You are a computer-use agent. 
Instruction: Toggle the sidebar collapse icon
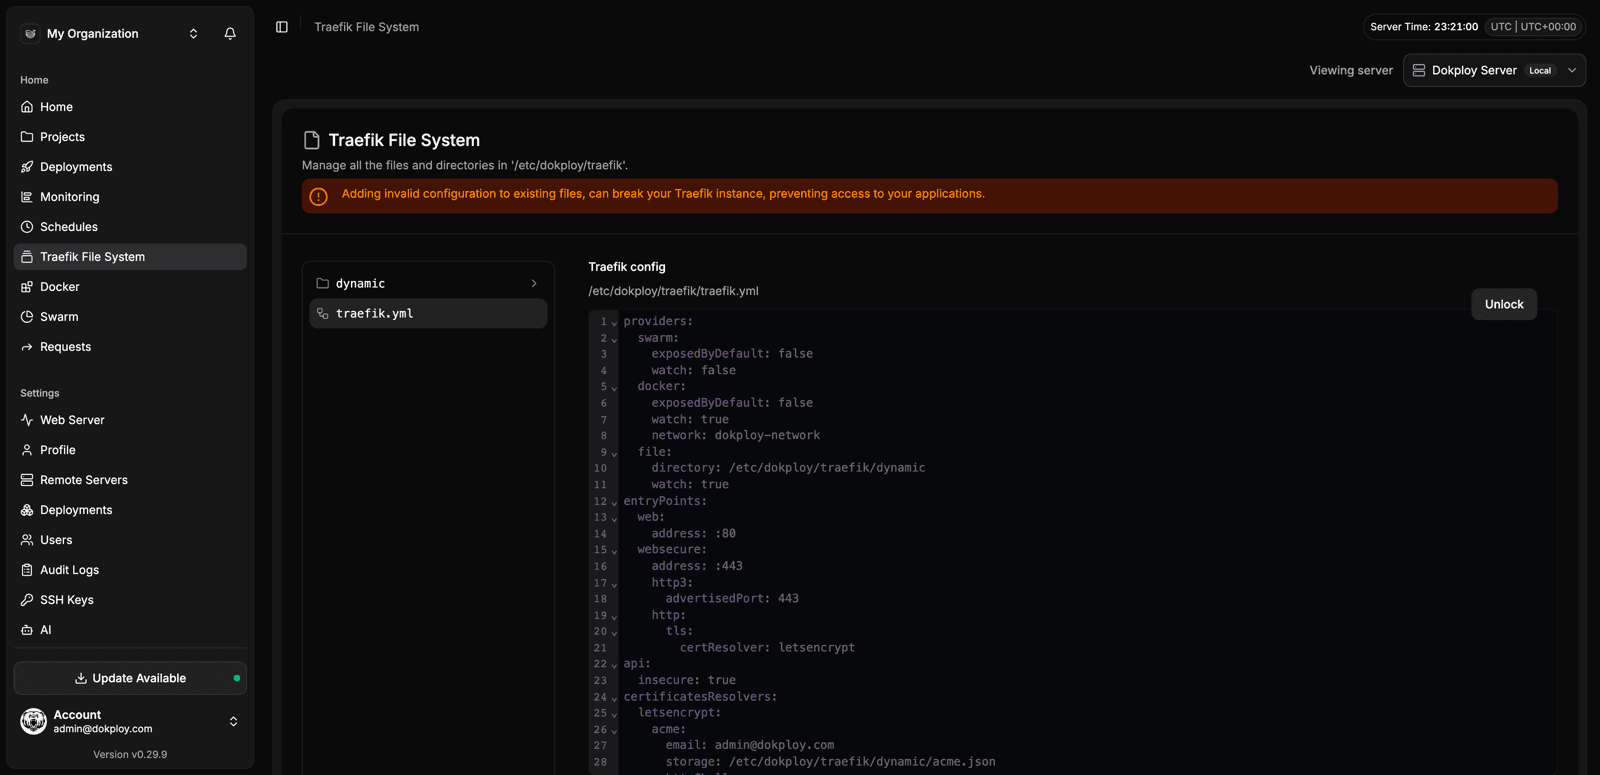(x=282, y=27)
